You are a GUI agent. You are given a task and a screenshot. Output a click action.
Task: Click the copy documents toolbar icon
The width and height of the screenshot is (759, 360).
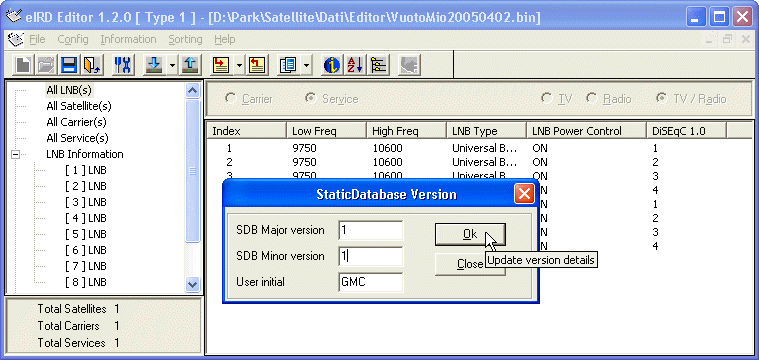[288, 65]
